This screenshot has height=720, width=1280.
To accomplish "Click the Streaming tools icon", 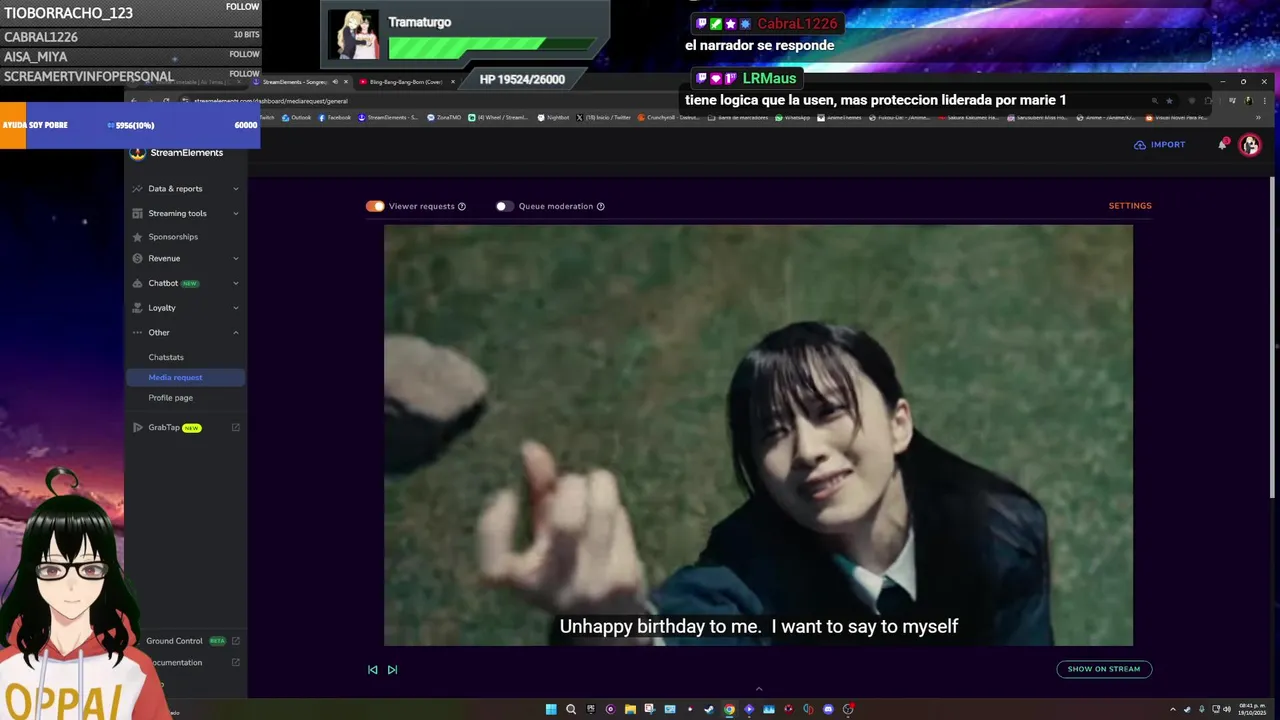I will click(x=138, y=213).
